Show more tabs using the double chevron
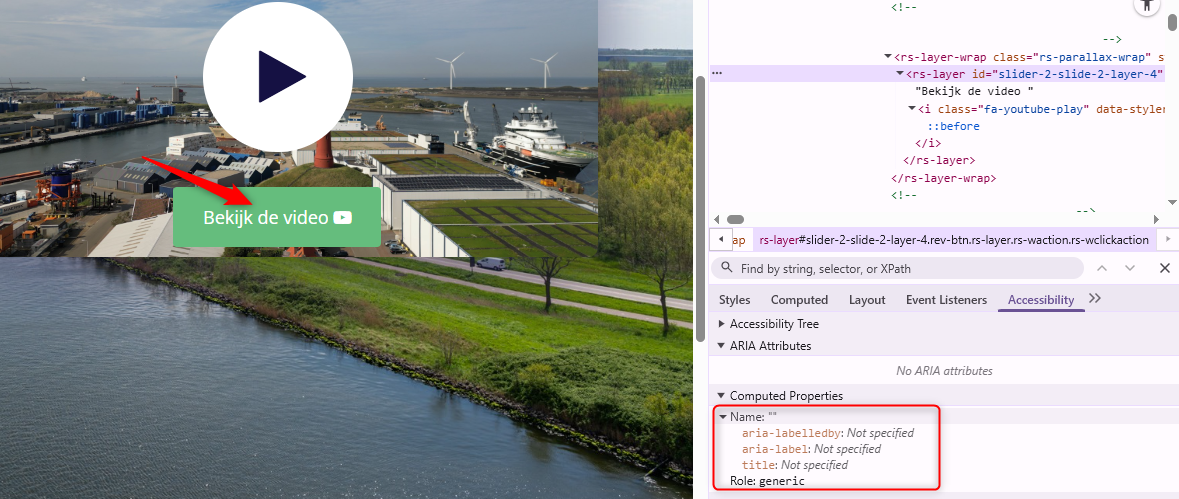1179x499 pixels. (x=1095, y=299)
